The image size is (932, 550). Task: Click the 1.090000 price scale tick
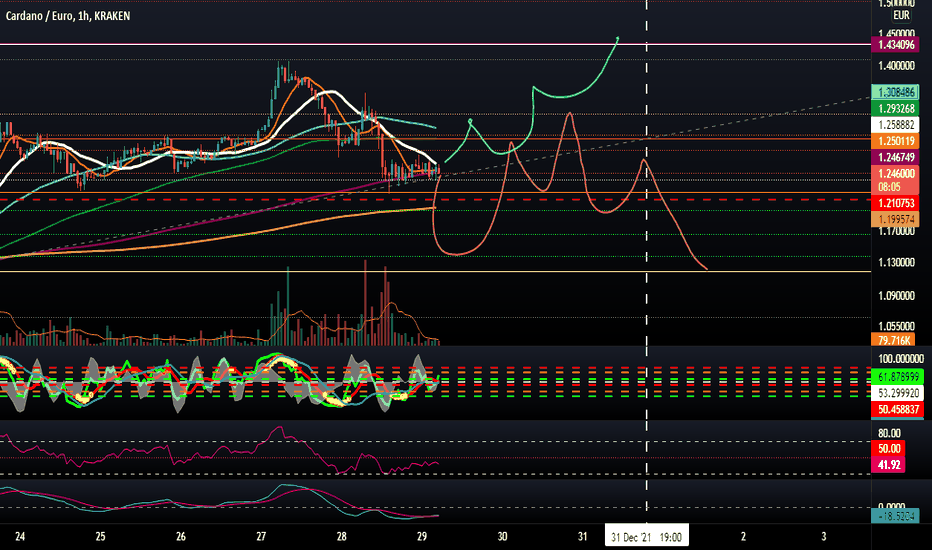(x=896, y=296)
